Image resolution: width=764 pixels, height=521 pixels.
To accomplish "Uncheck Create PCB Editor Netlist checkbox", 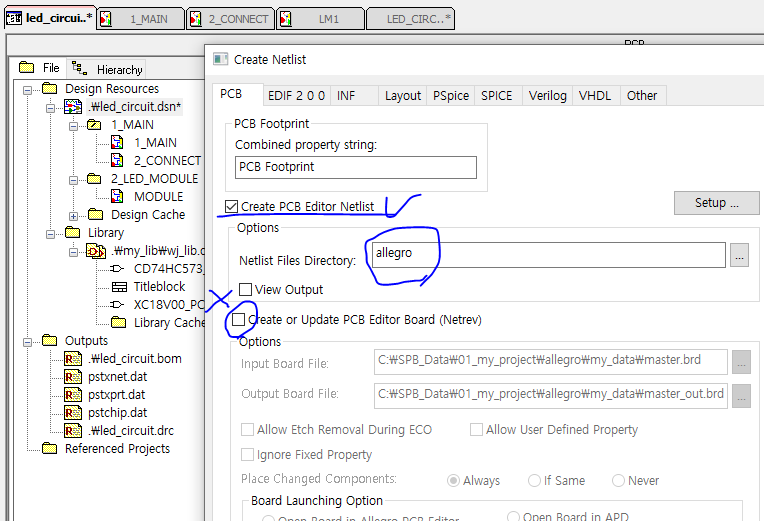I will [231, 207].
